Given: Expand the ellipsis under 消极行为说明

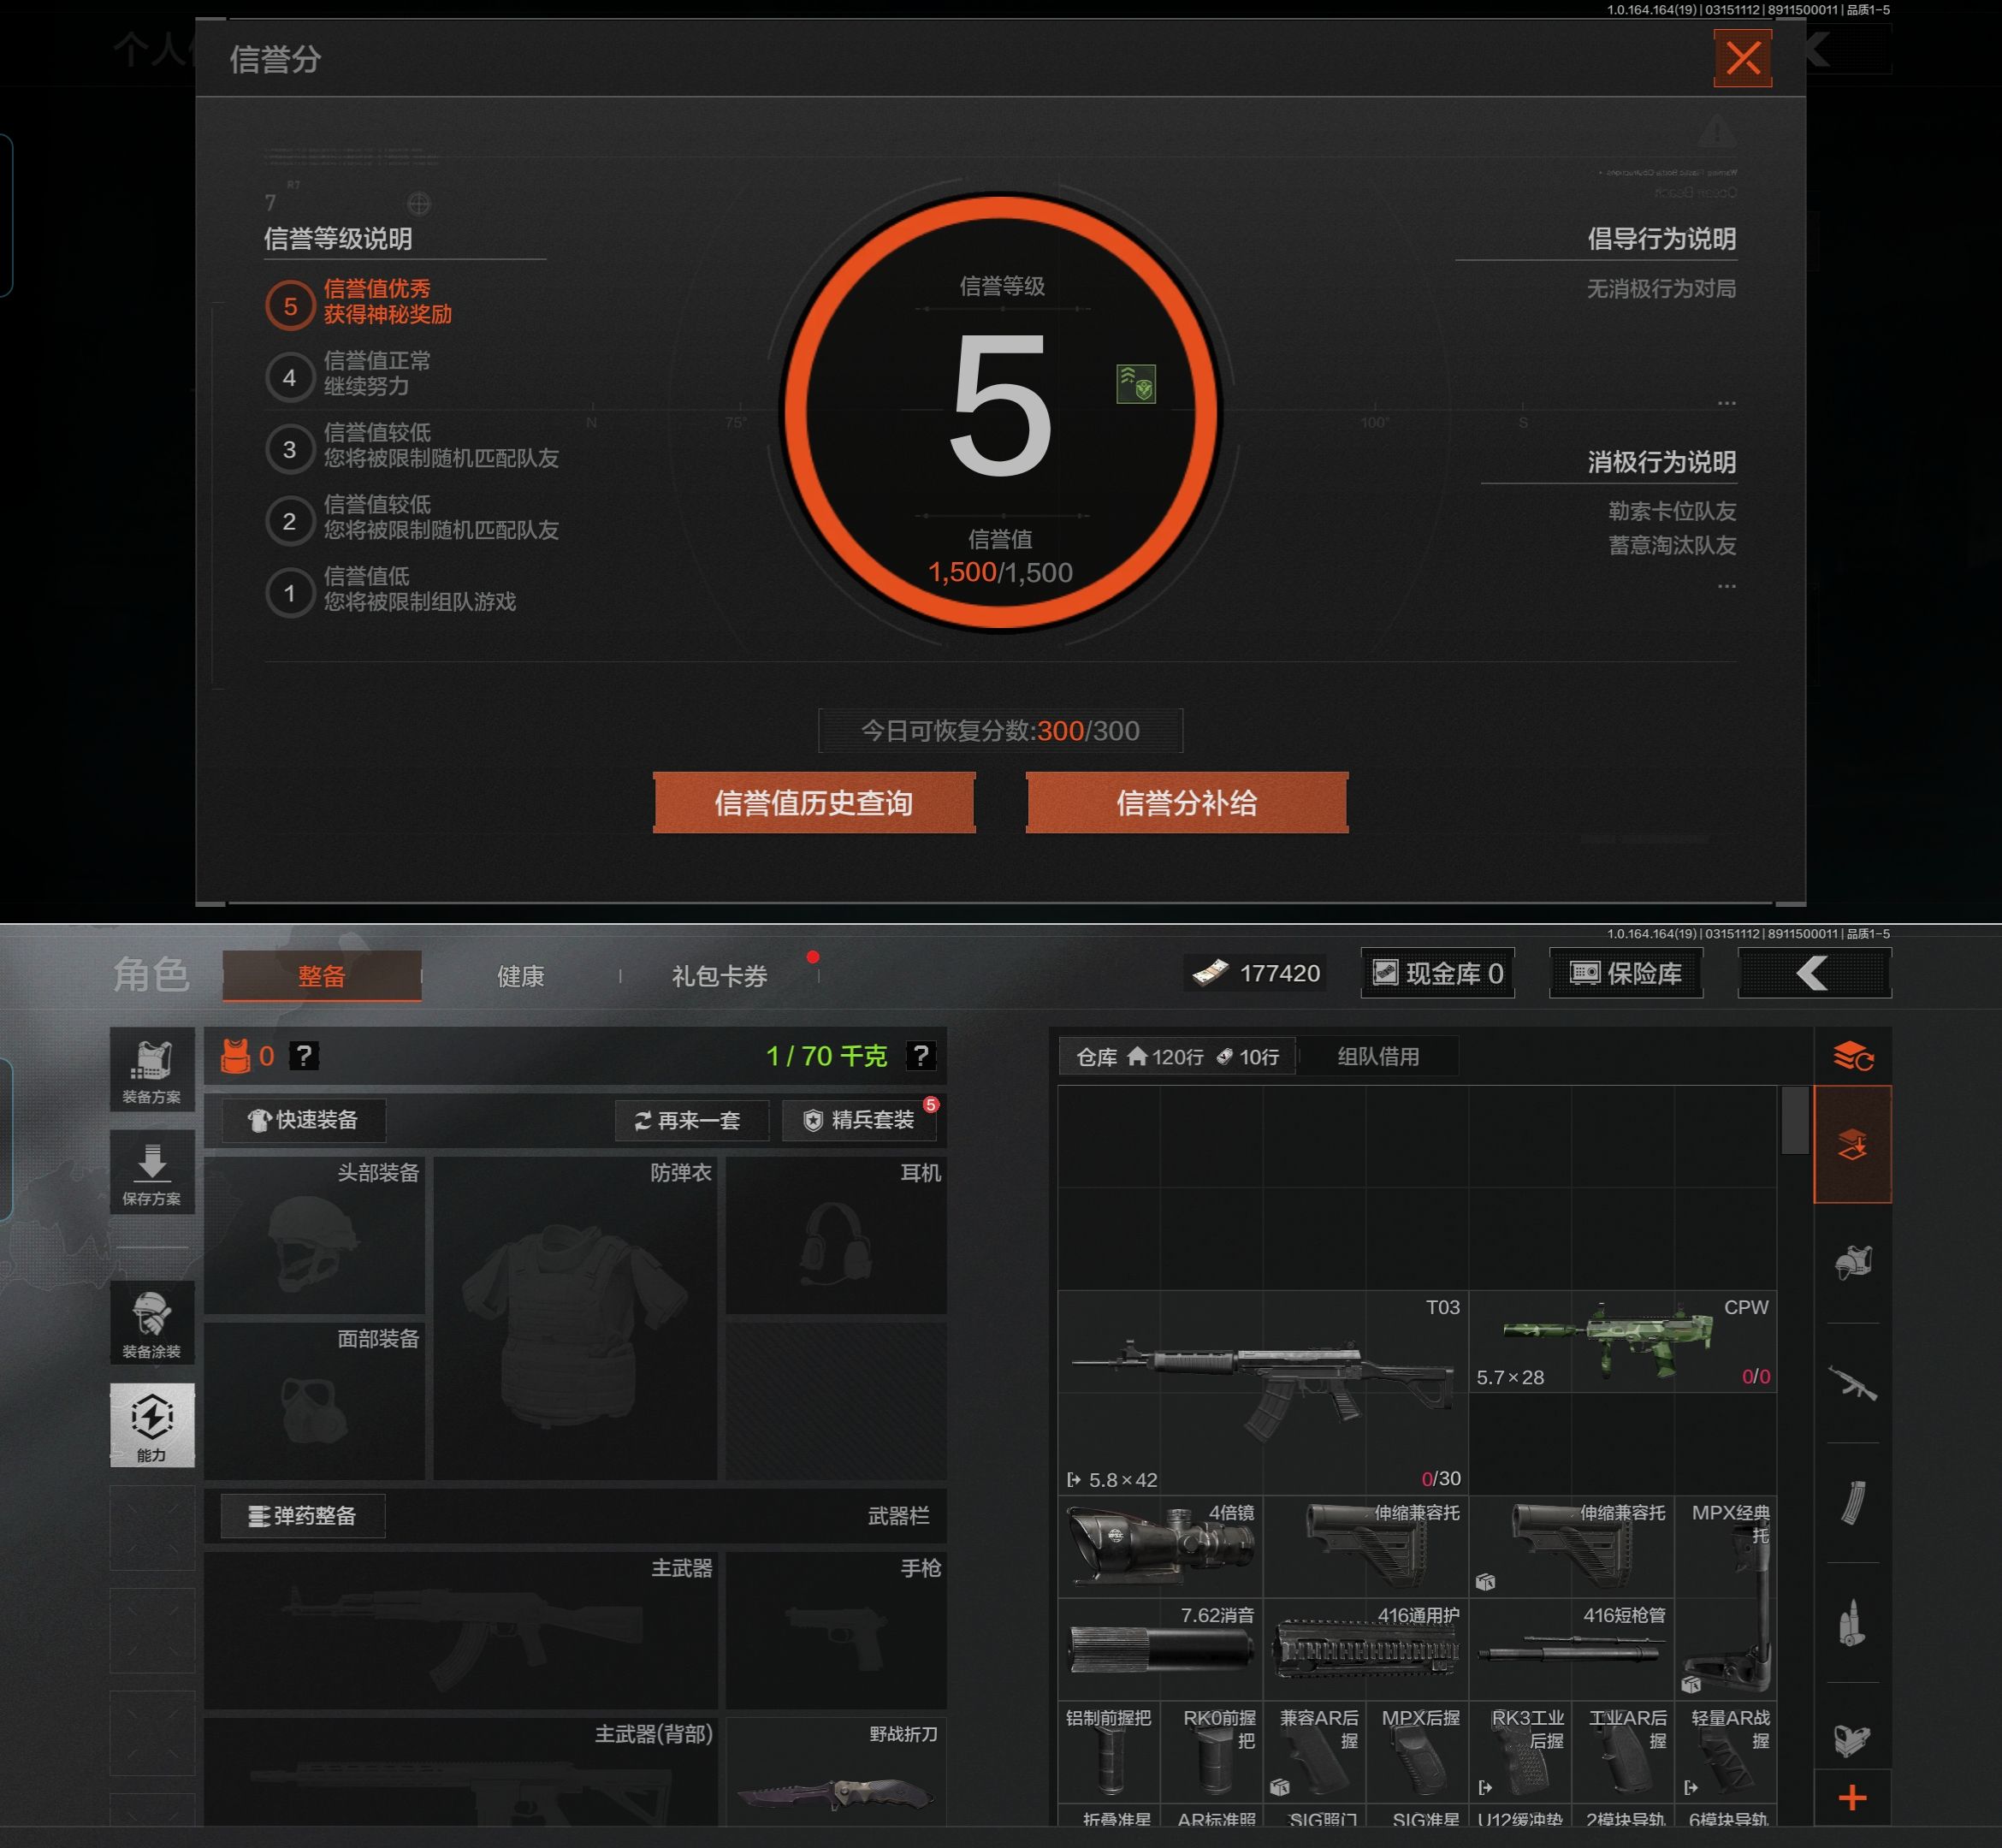Looking at the screenshot, I should pos(1726,586).
